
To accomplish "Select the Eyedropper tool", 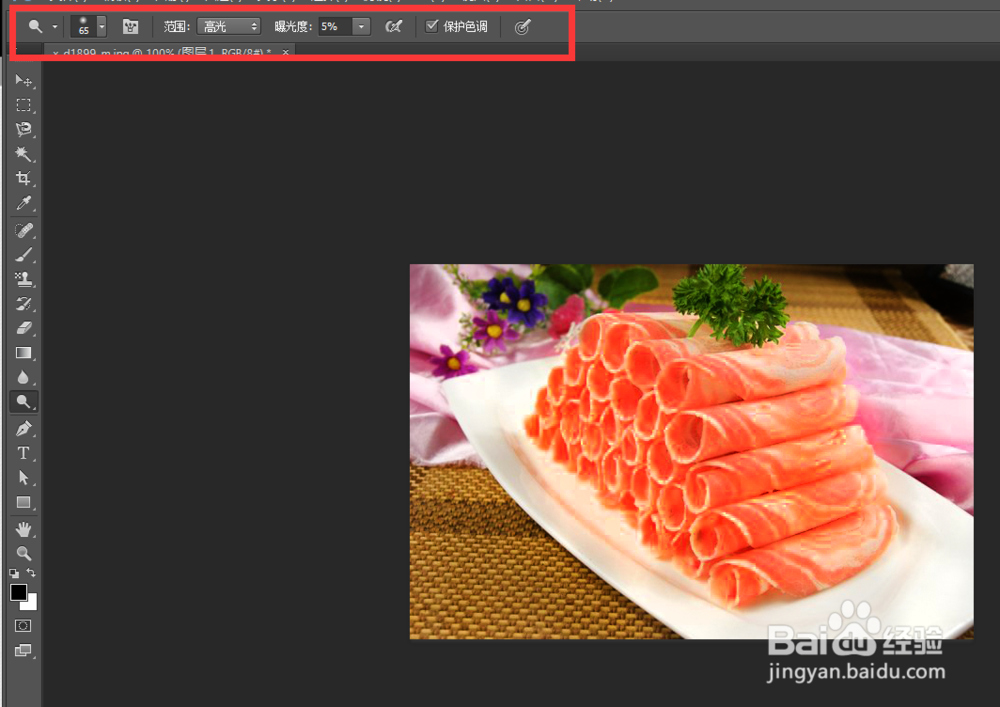I will click(x=24, y=203).
